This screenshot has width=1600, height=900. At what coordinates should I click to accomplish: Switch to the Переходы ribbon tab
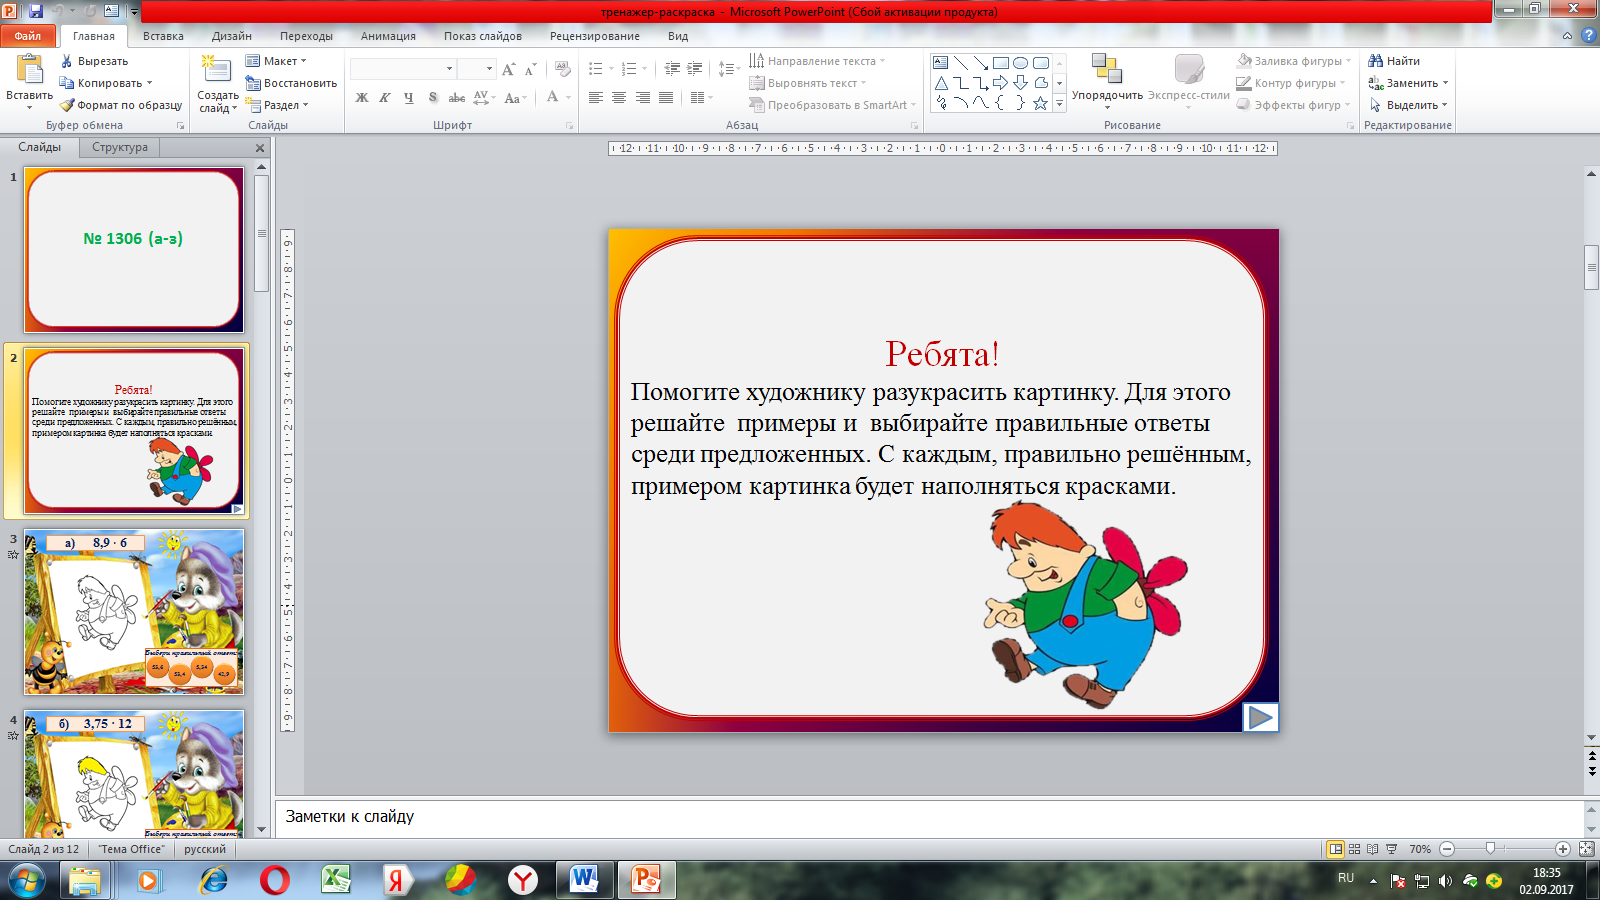(306, 36)
